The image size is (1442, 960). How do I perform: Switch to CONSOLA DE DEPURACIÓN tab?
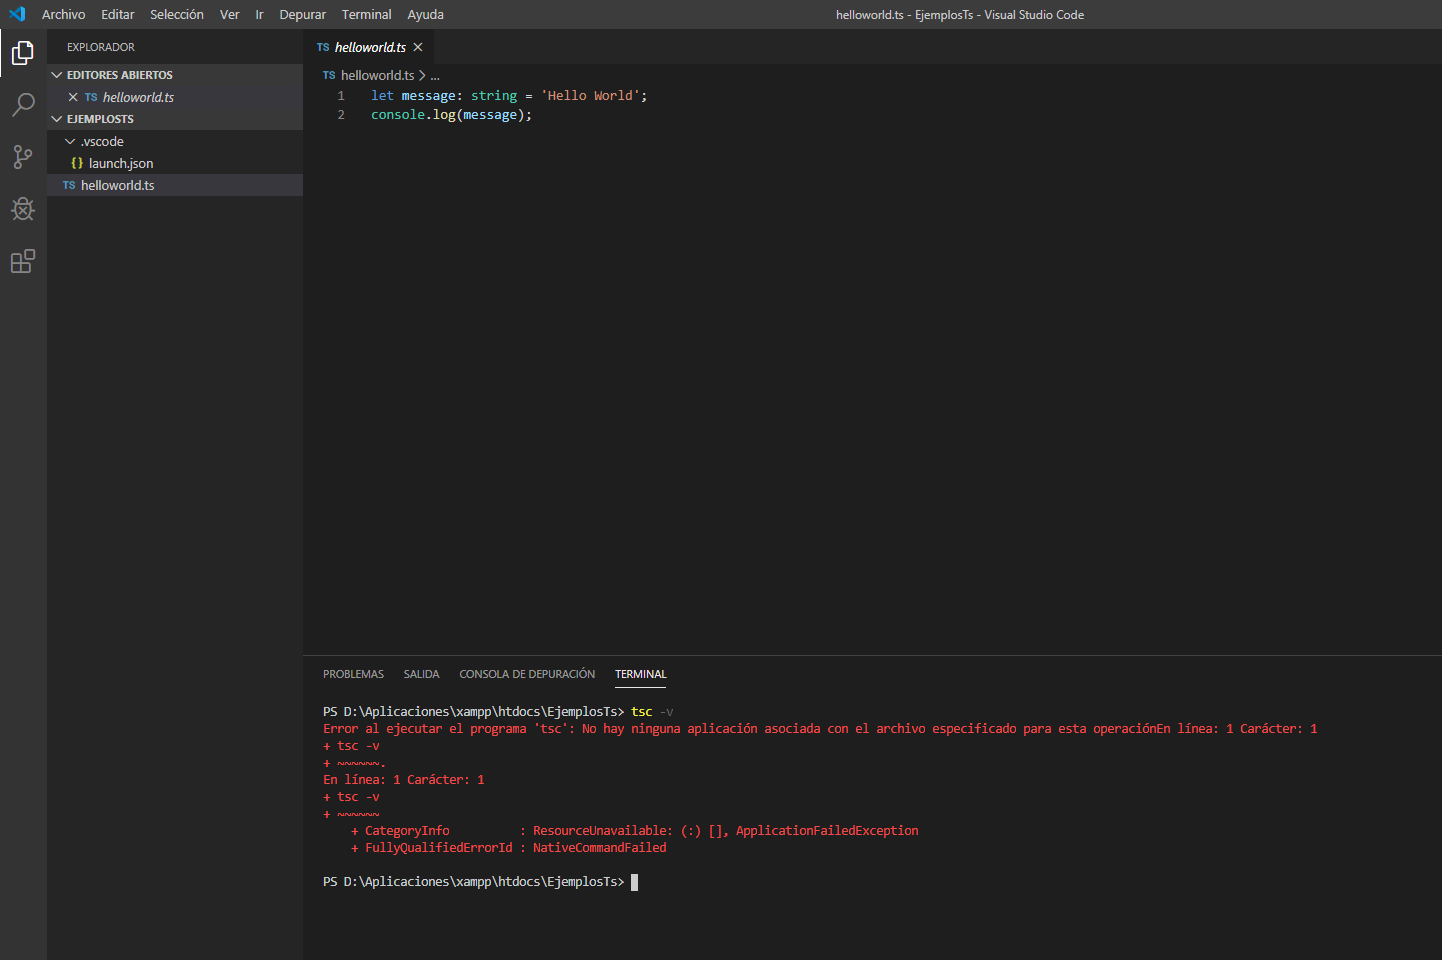pyautogui.click(x=526, y=674)
